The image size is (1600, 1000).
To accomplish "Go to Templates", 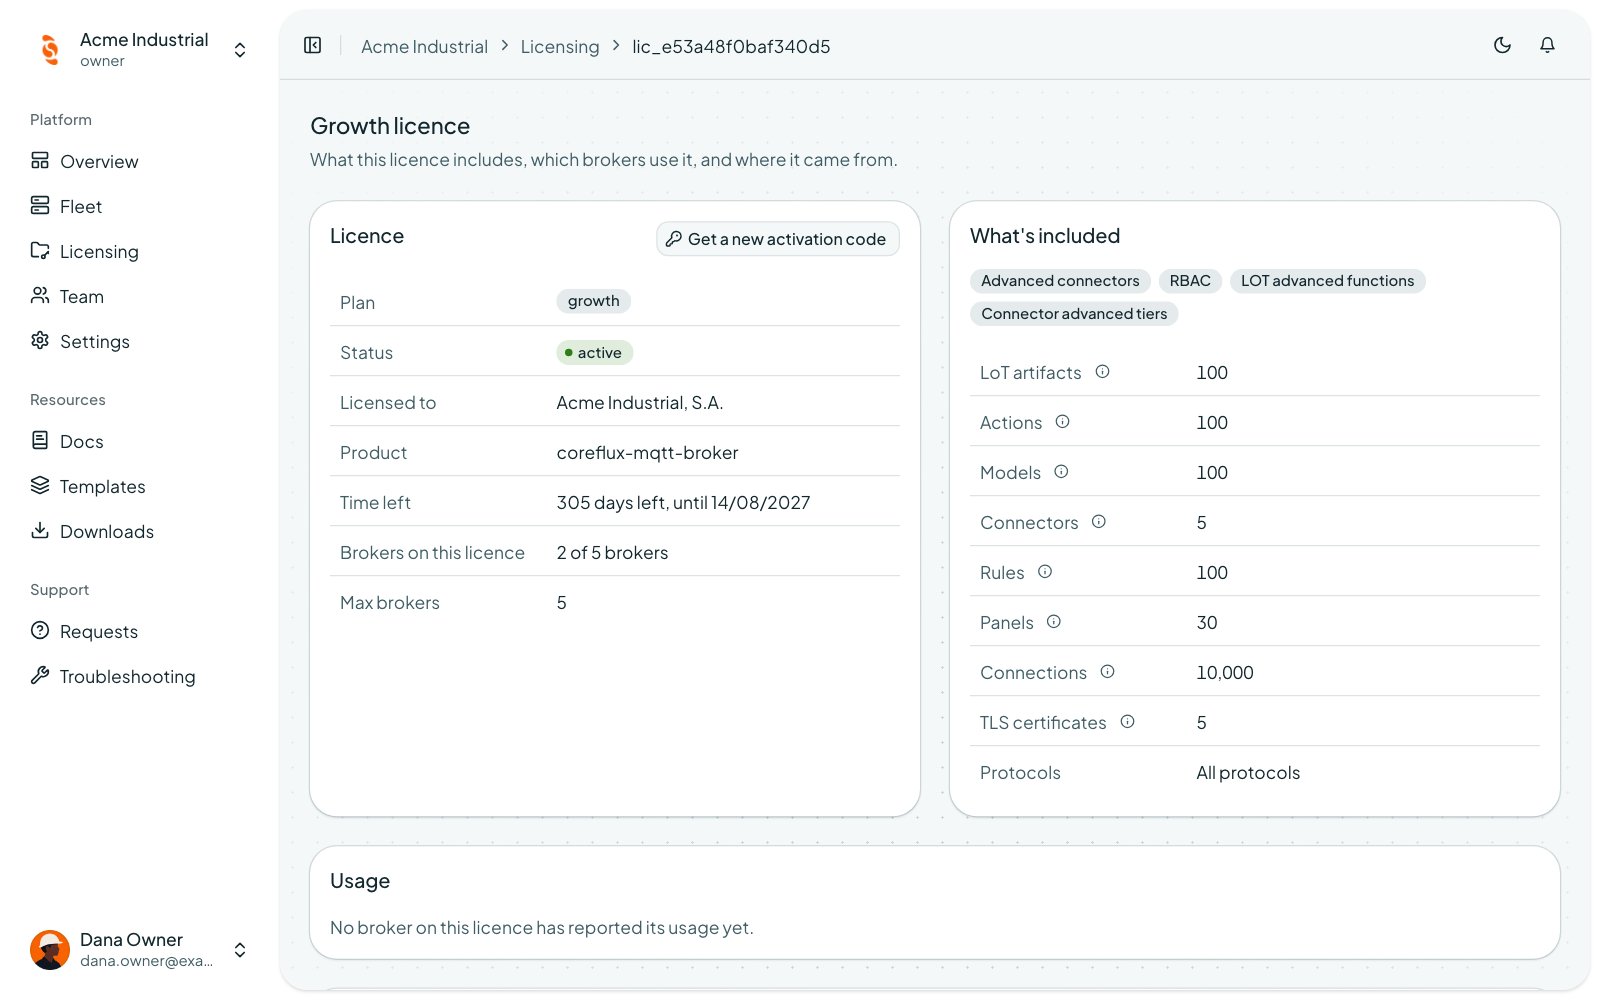I will pyautogui.click(x=138, y=486).
